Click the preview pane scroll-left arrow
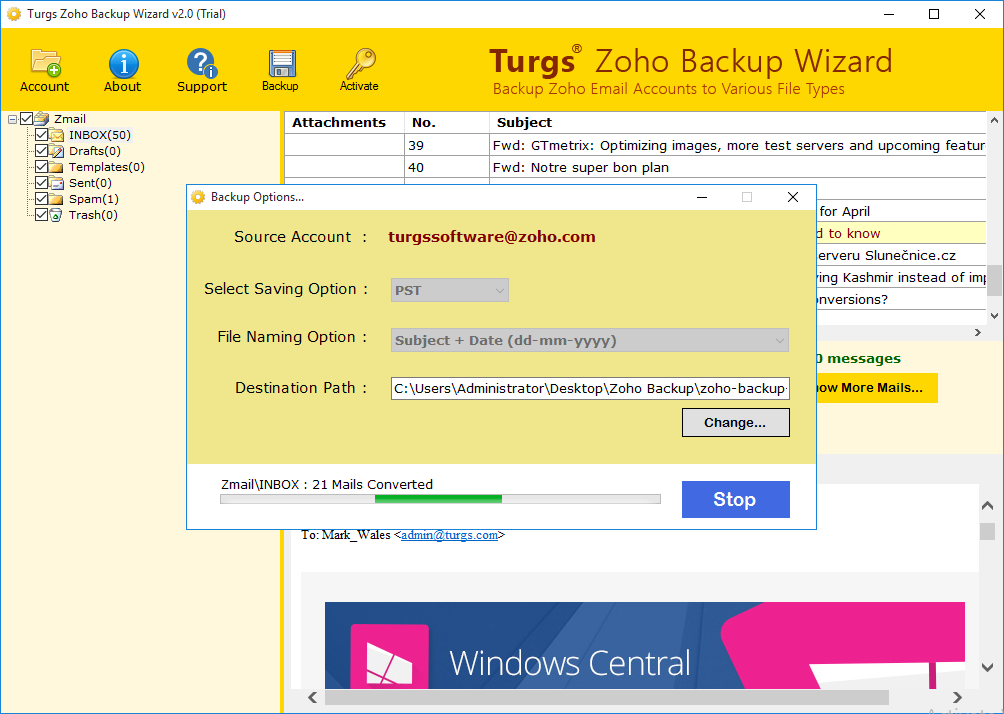Screen dimensions: 1004x714 click(312, 697)
